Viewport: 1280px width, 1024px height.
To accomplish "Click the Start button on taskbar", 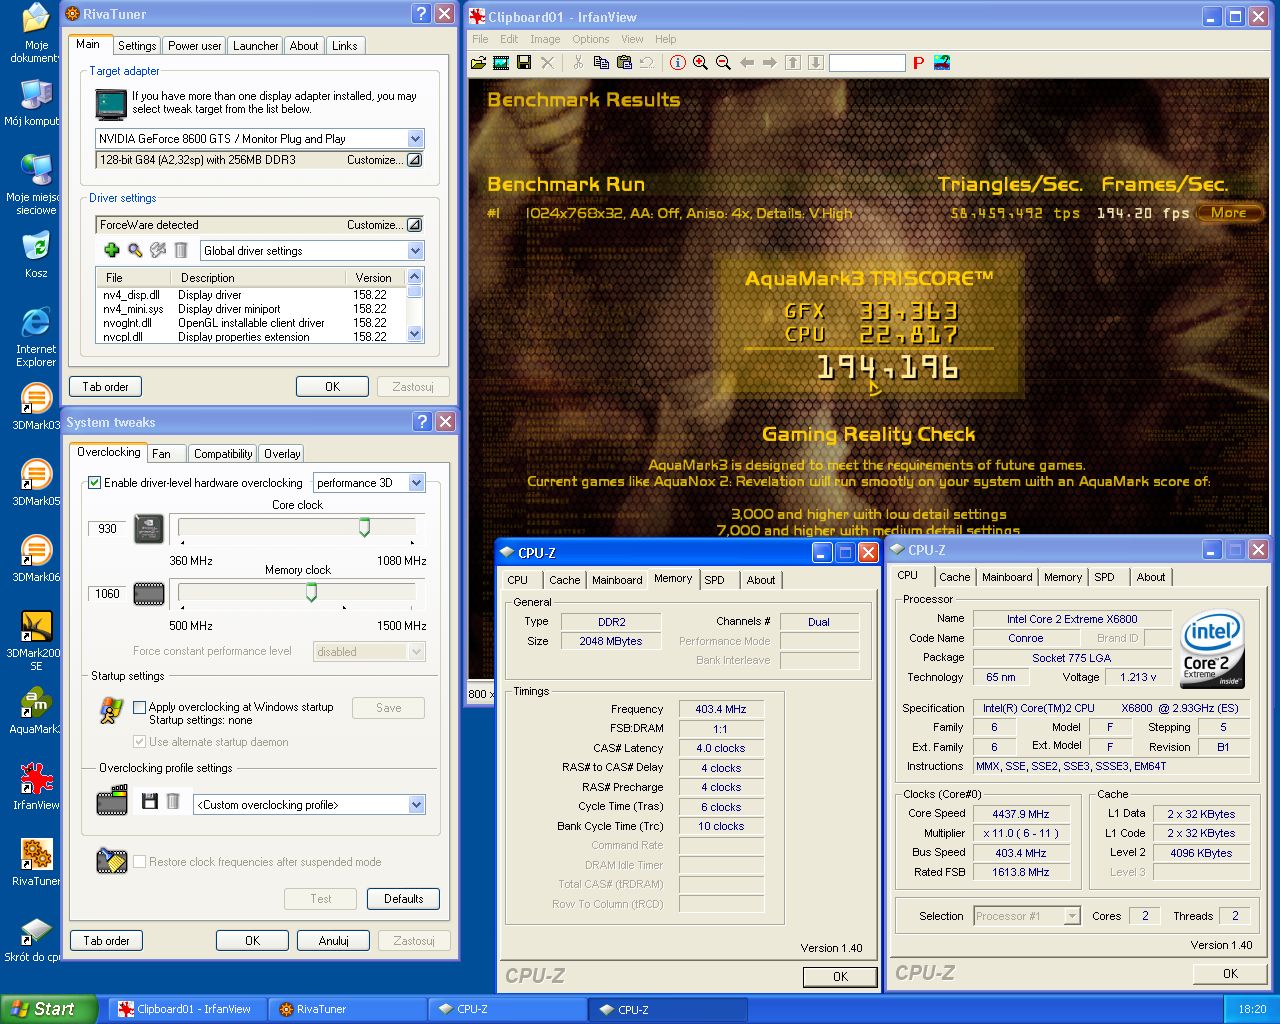I will pos(49,1009).
